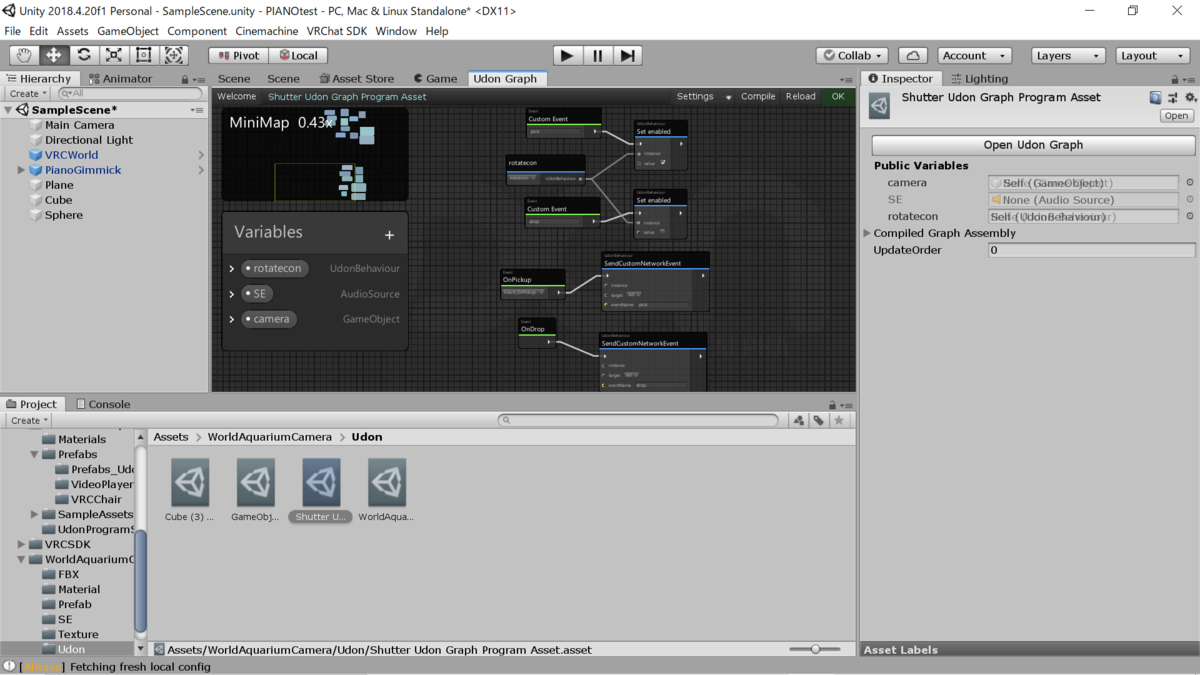
Task: Select the Rect transform tool
Action: [144, 56]
